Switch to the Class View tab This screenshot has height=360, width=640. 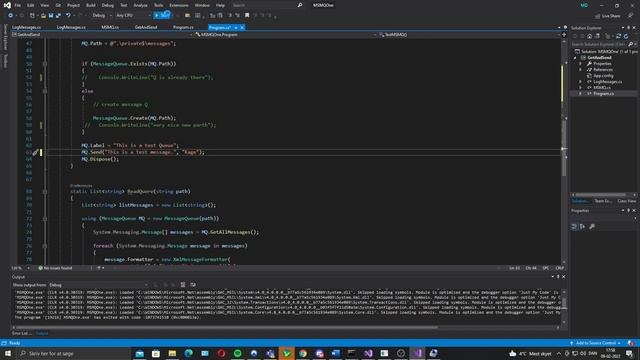(627, 201)
